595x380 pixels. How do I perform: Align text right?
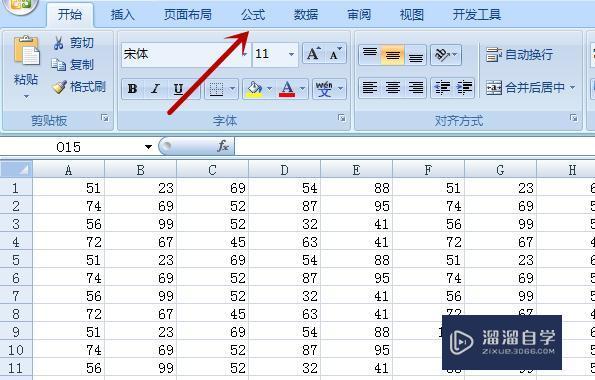(416, 88)
